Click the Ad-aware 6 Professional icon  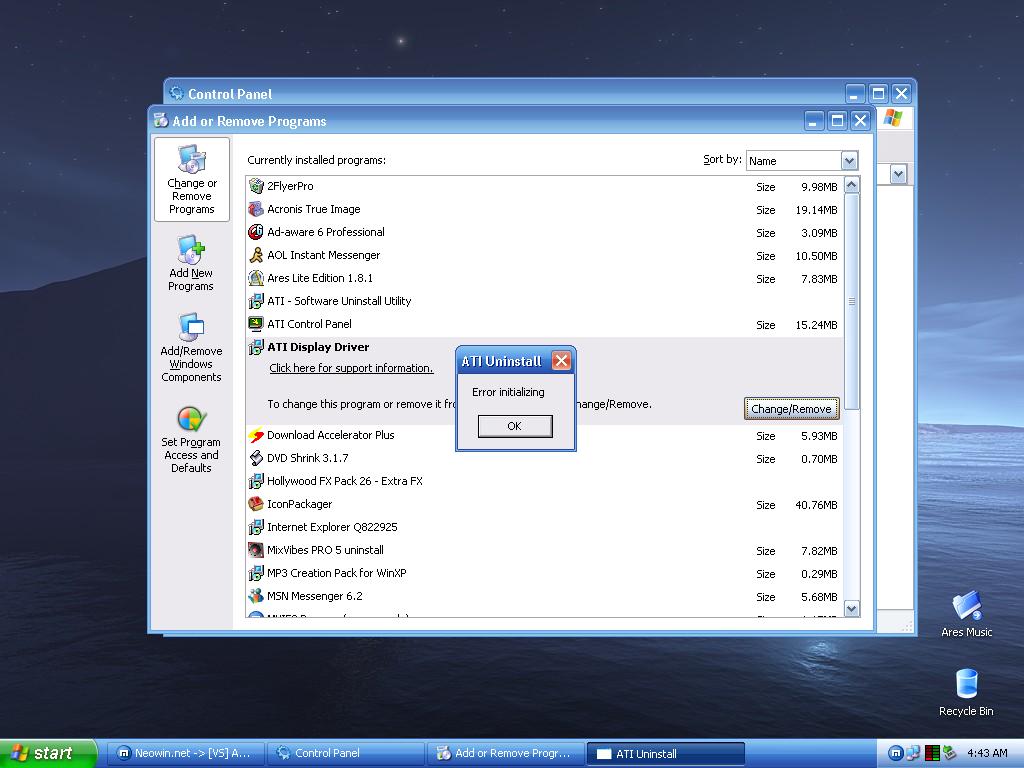258,232
